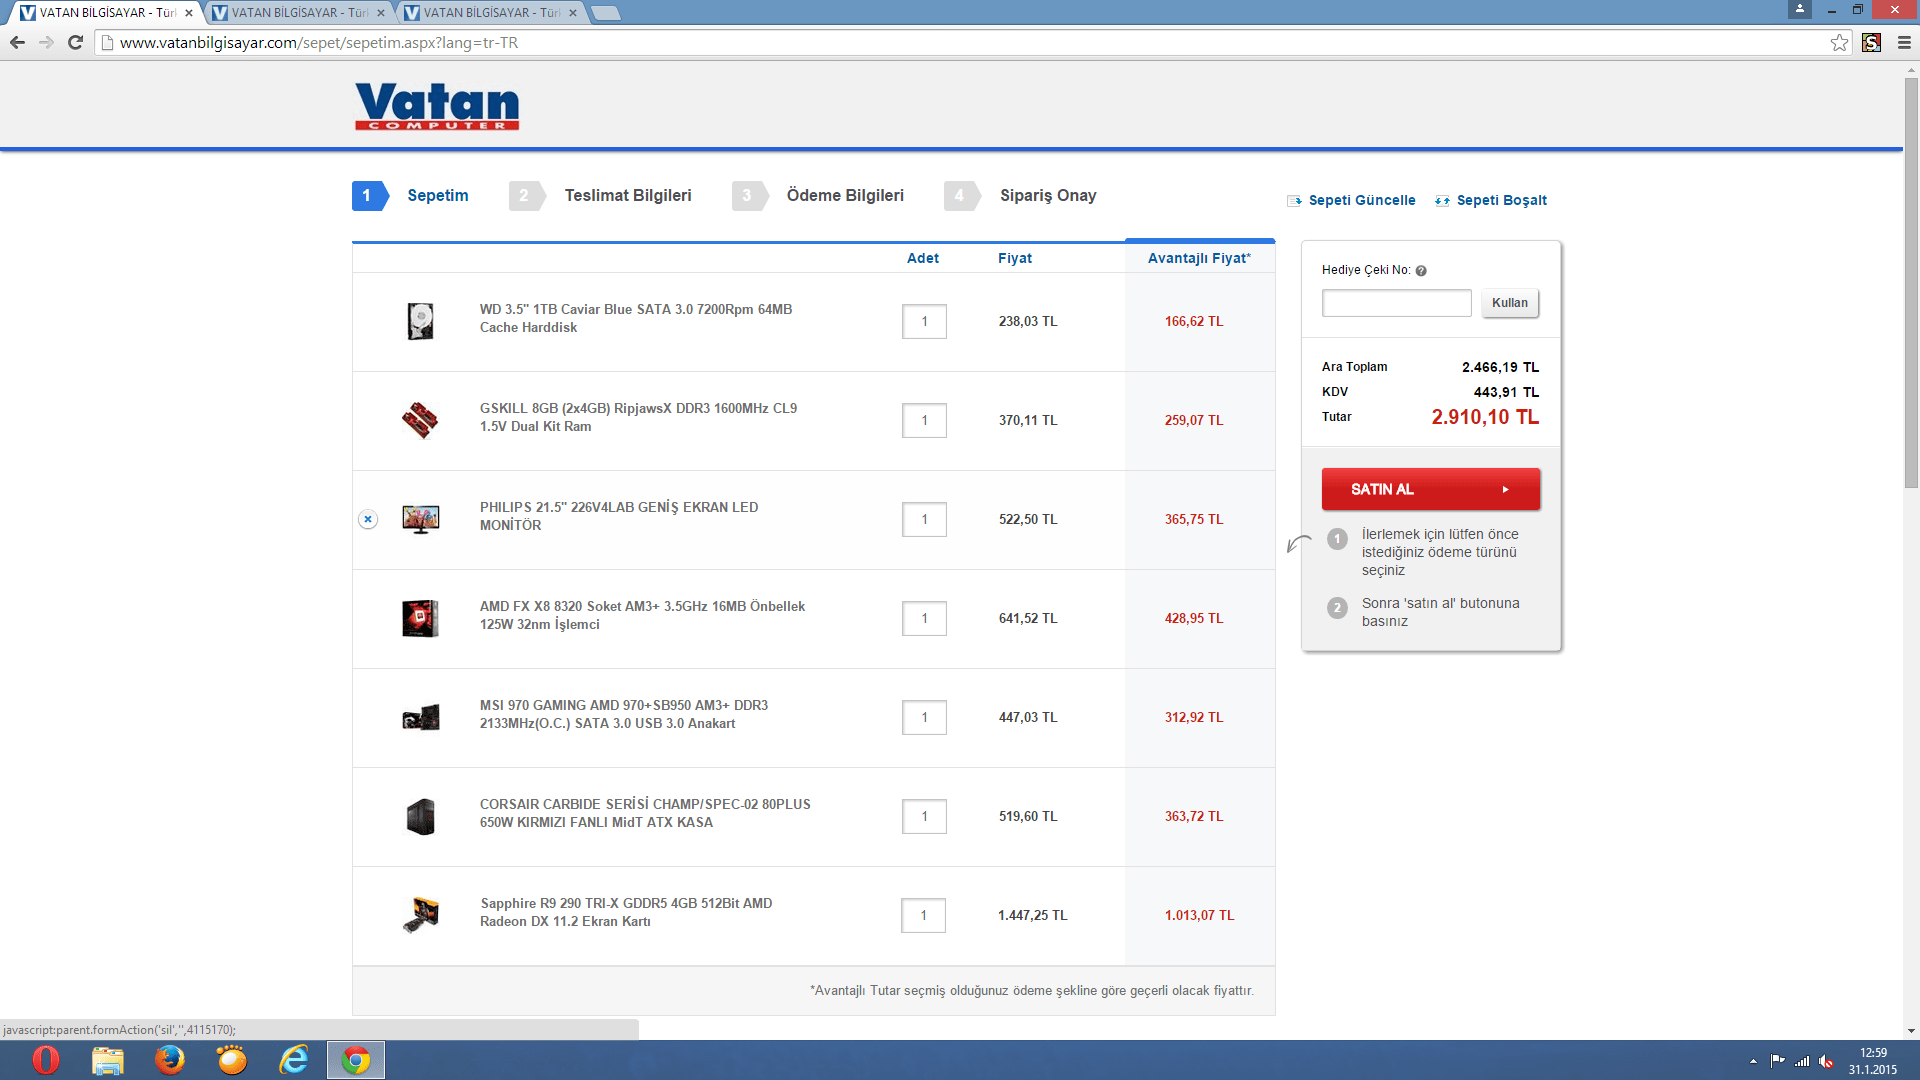Click quantity field for AMD FX 8320
This screenshot has height=1080, width=1920.
[924, 618]
